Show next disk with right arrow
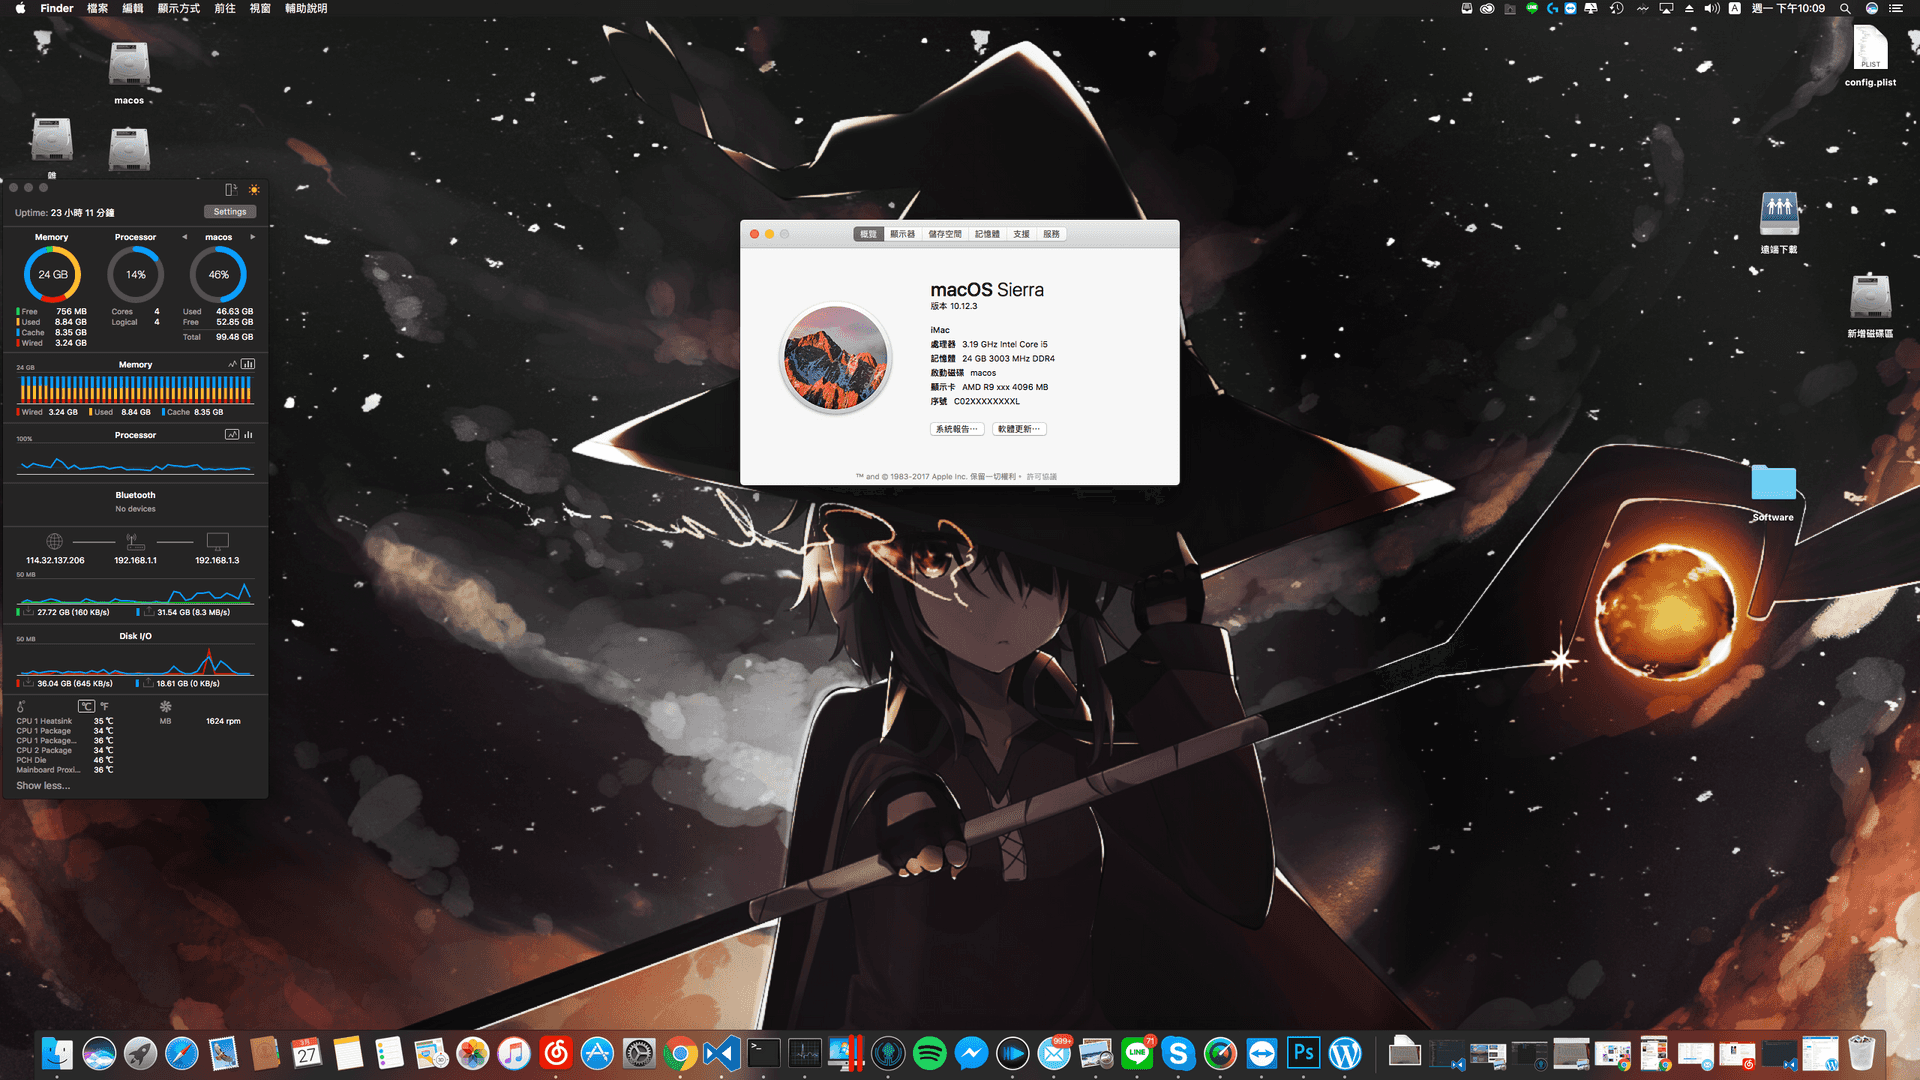The width and height of the screenshot is (1920, 1080). (253, 237)
